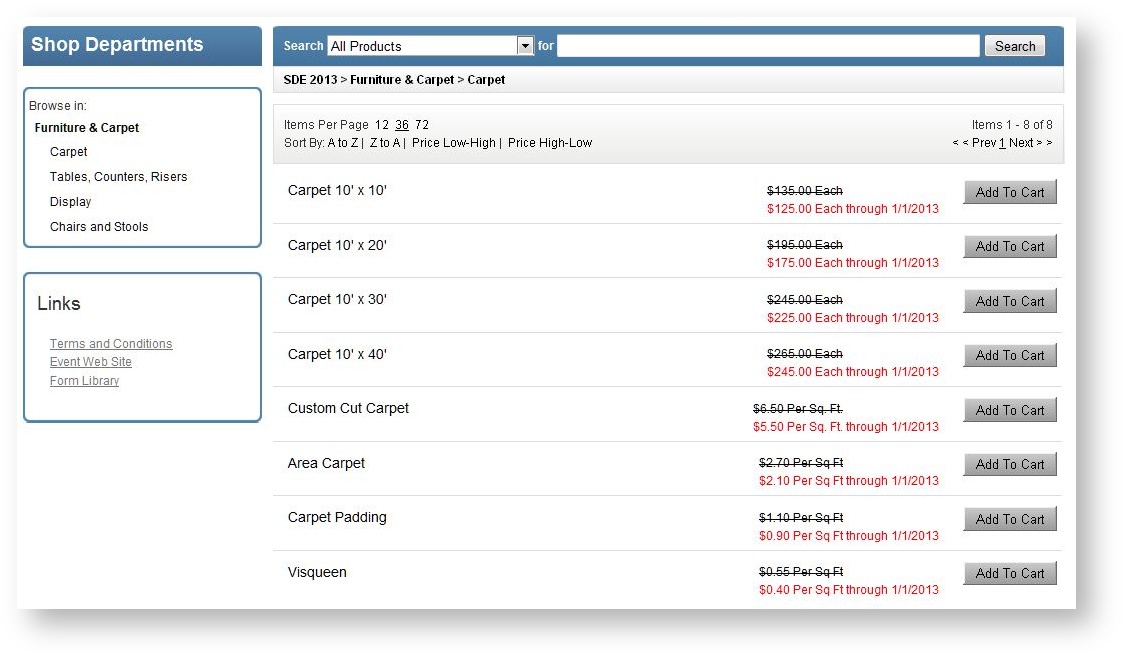Add Custom Cut Carpet to cart
This screenshot has width=1124, height=657.
1009,410
